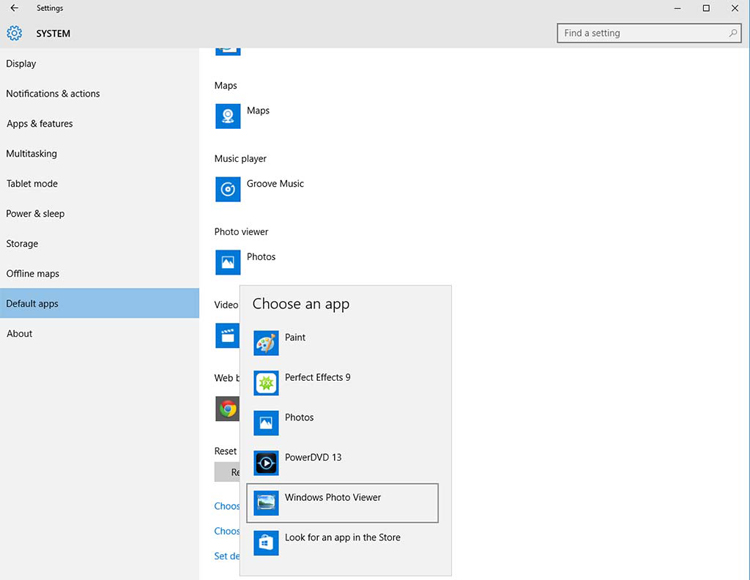Click the PowerDVD 13 icon
The image size is (750, 580).
[266, 463]
